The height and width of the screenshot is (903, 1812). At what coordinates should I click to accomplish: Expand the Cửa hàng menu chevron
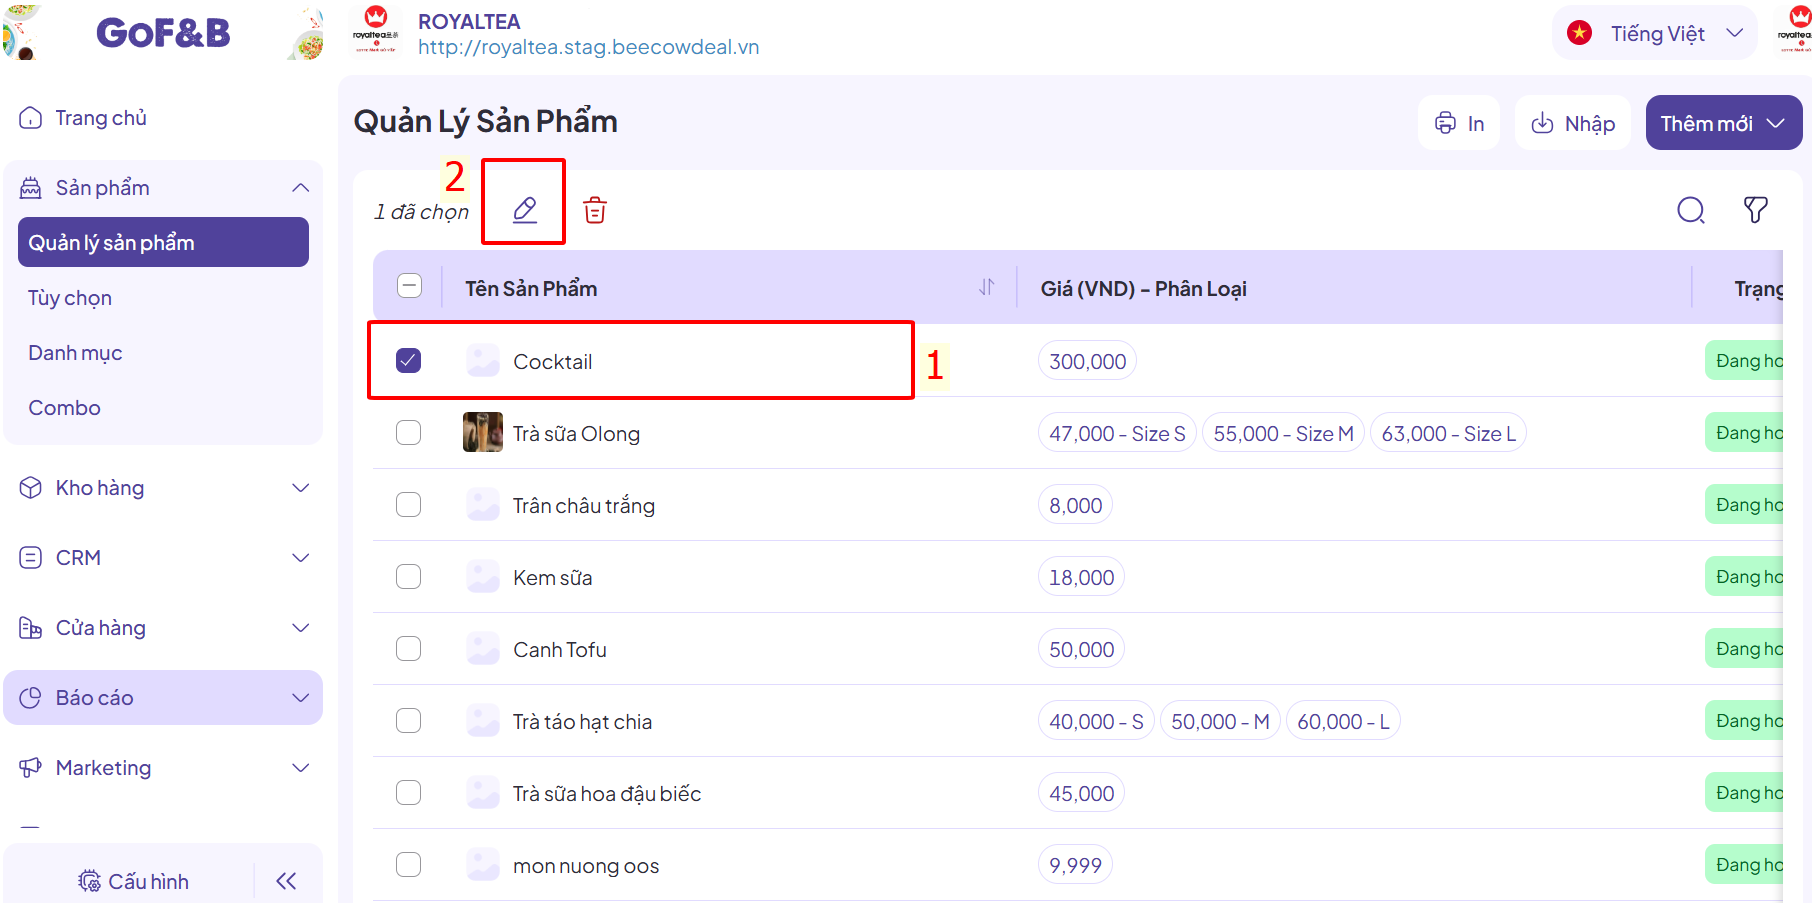300,628
